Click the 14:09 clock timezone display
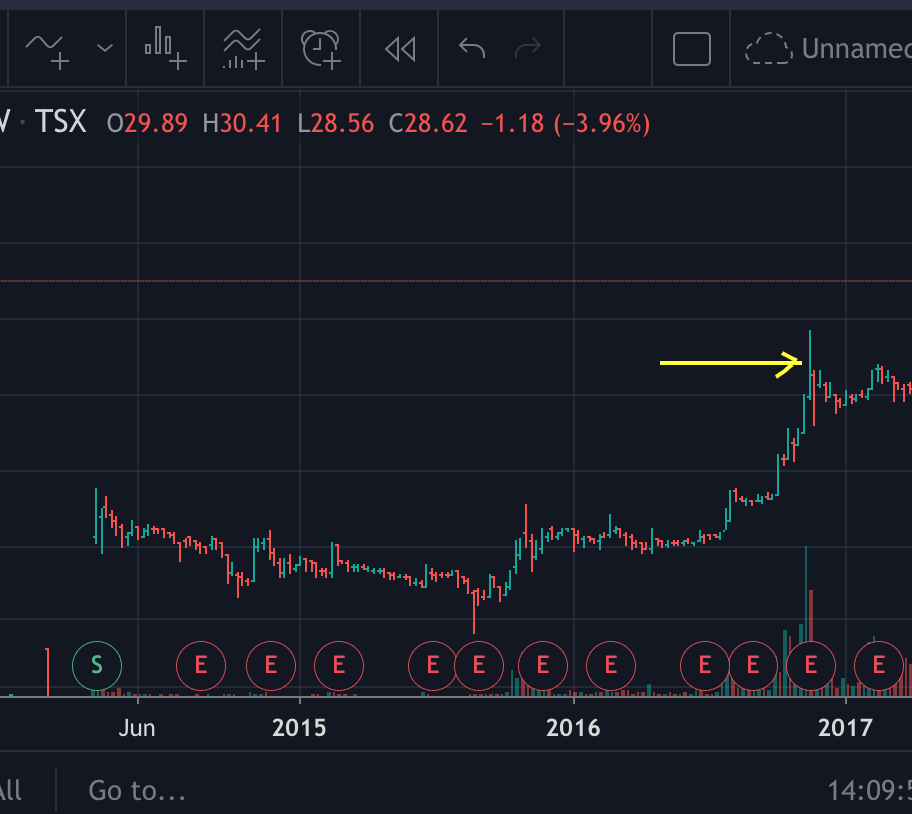912x814 pixels. coord(870,791)
